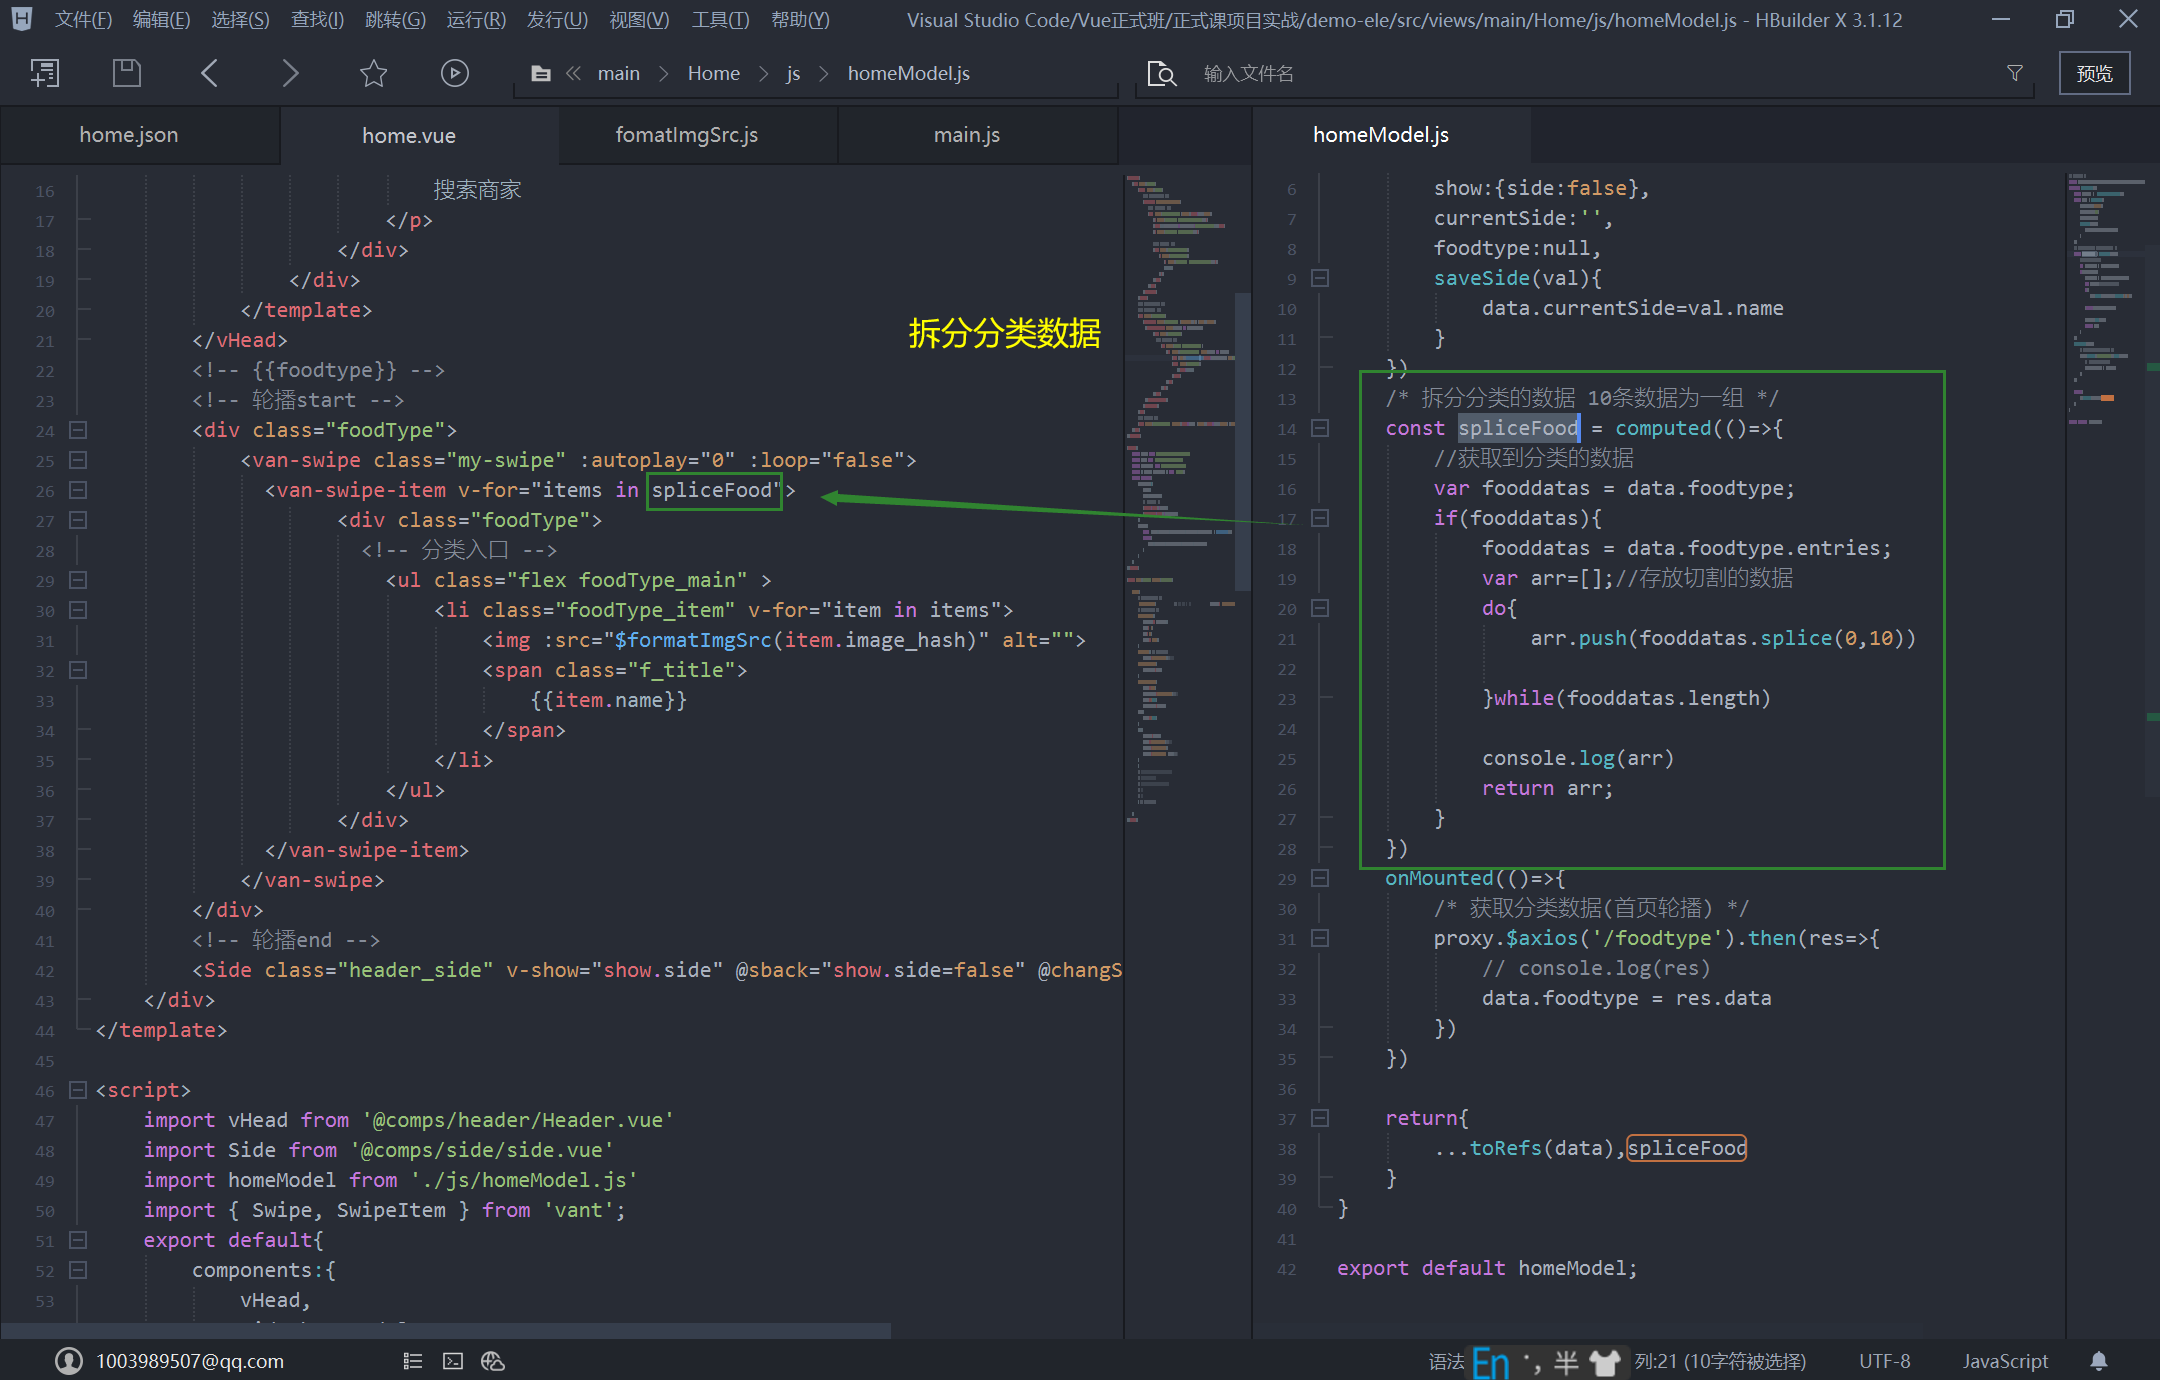Open the 运行(R) menu
The width and height of the screenshot is (2160, 1380).
(x=476, y=20)
